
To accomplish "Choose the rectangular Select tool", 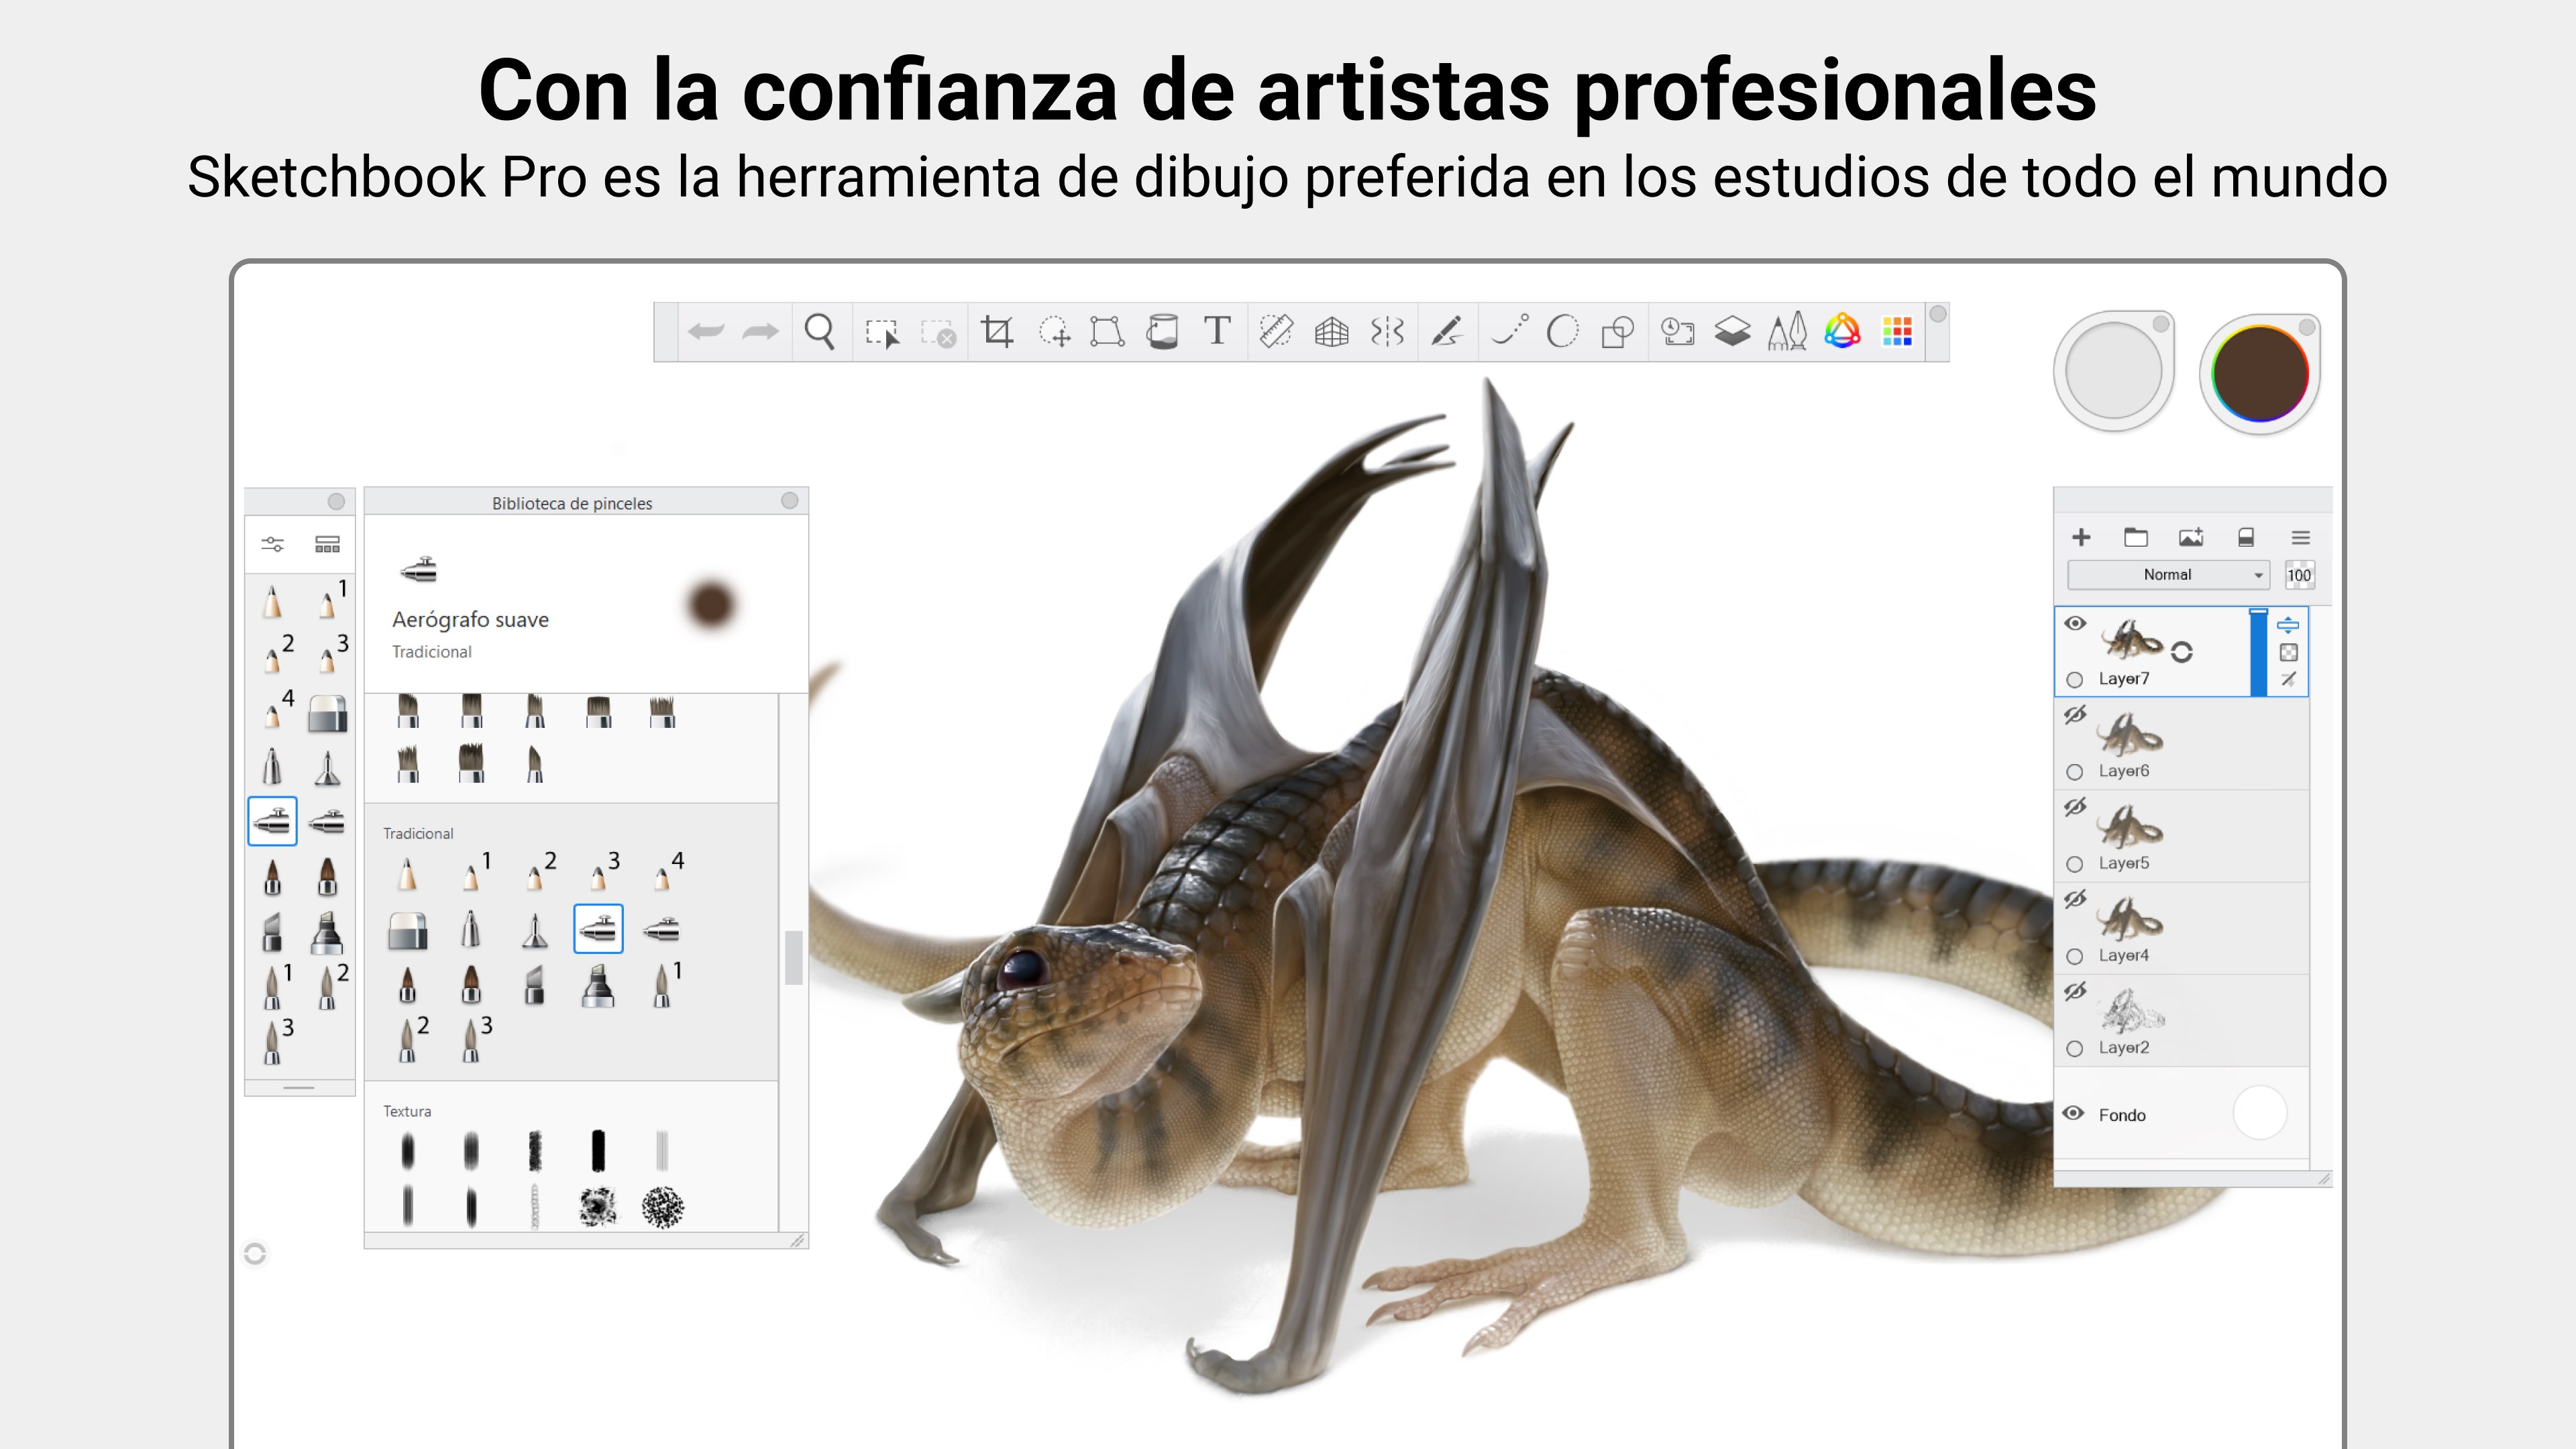I will coord(882,332).
